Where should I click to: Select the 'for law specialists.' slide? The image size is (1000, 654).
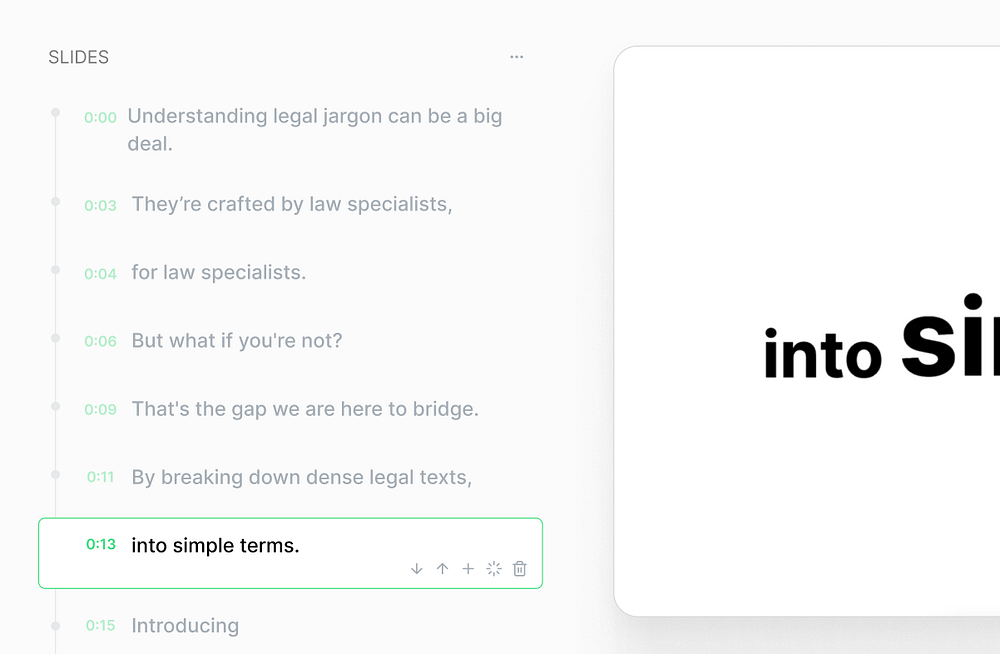218,272
